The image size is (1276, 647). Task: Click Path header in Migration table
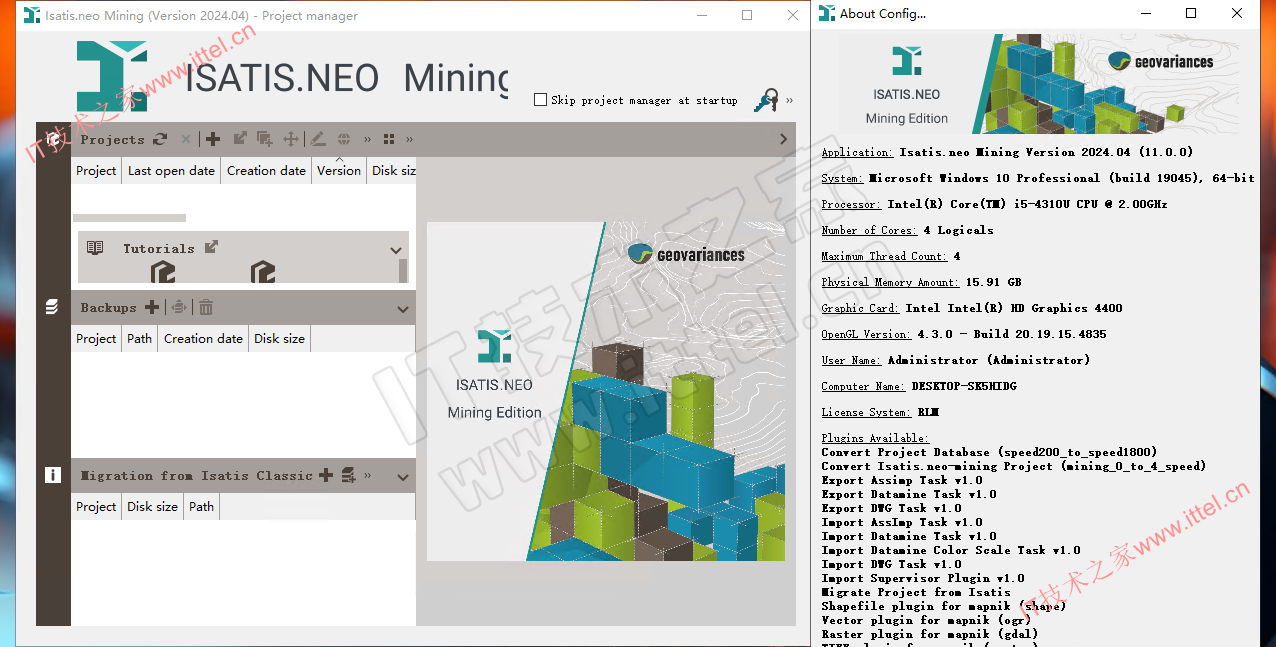pos(201,506)
